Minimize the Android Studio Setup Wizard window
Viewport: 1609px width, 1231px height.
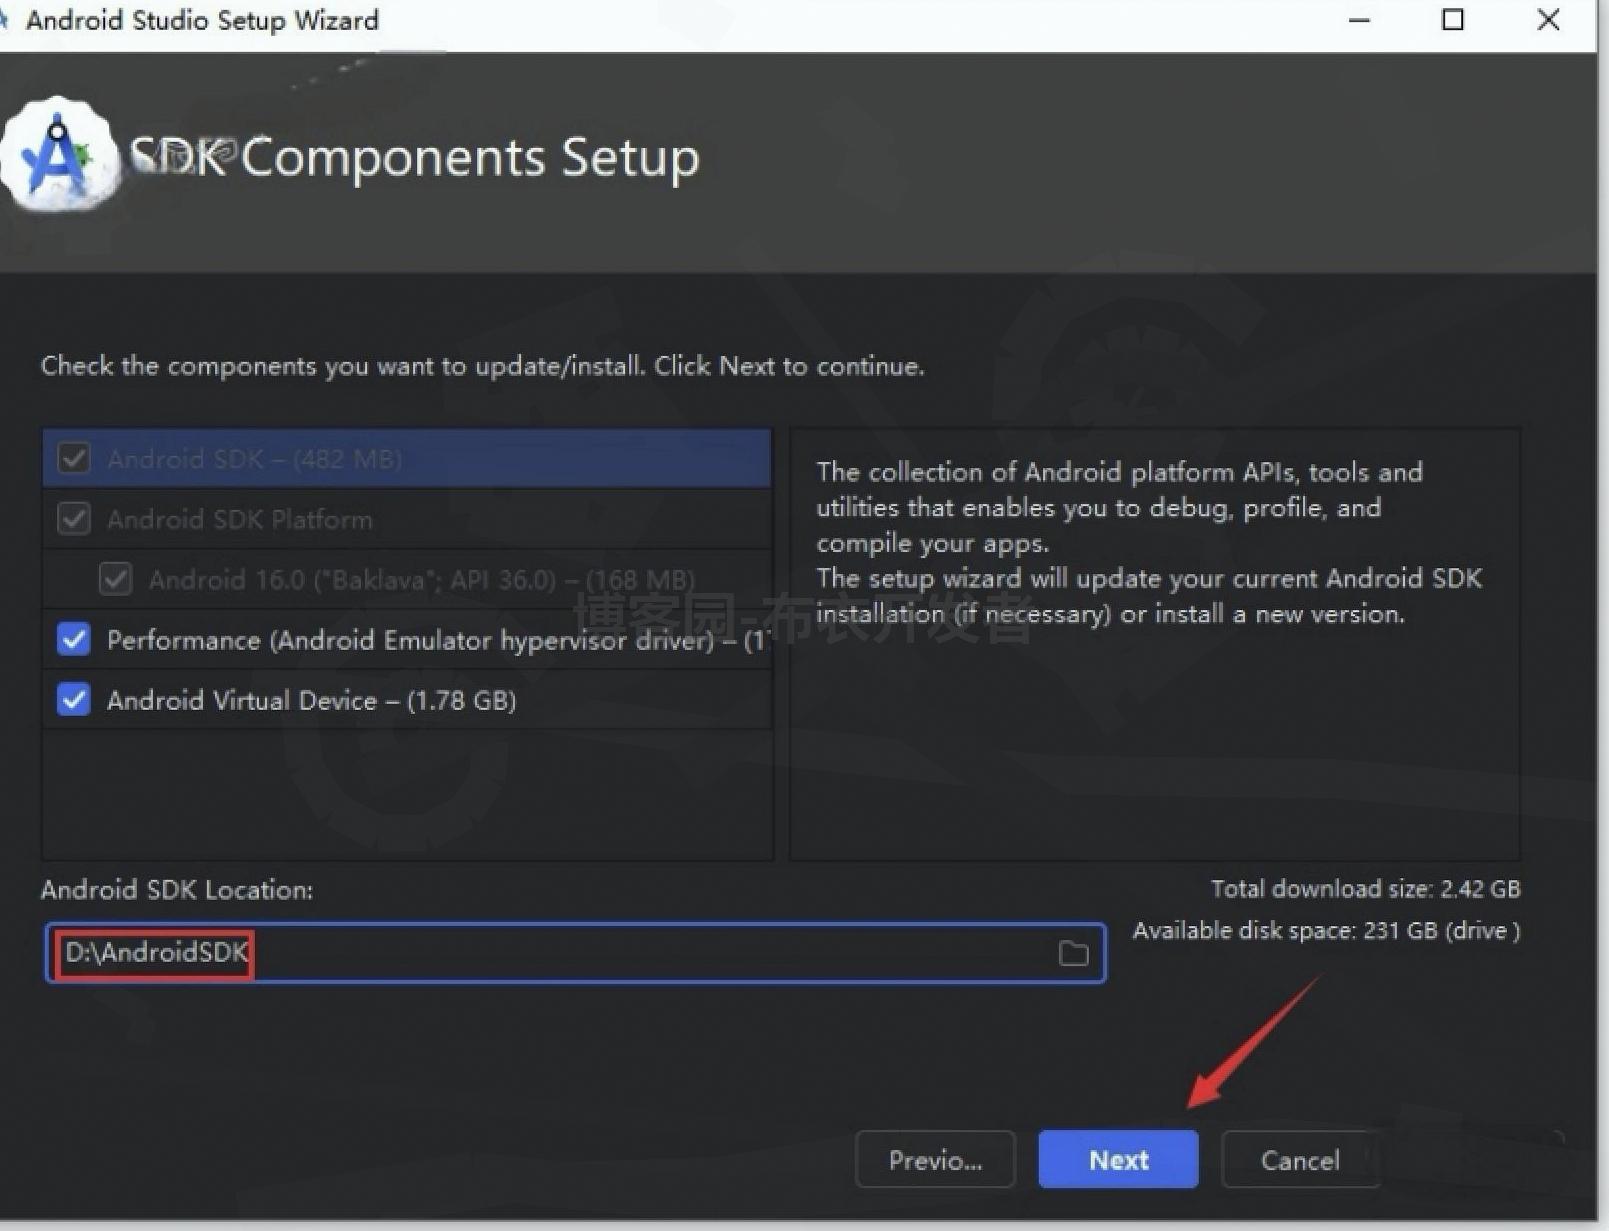tap(1359, 20)
